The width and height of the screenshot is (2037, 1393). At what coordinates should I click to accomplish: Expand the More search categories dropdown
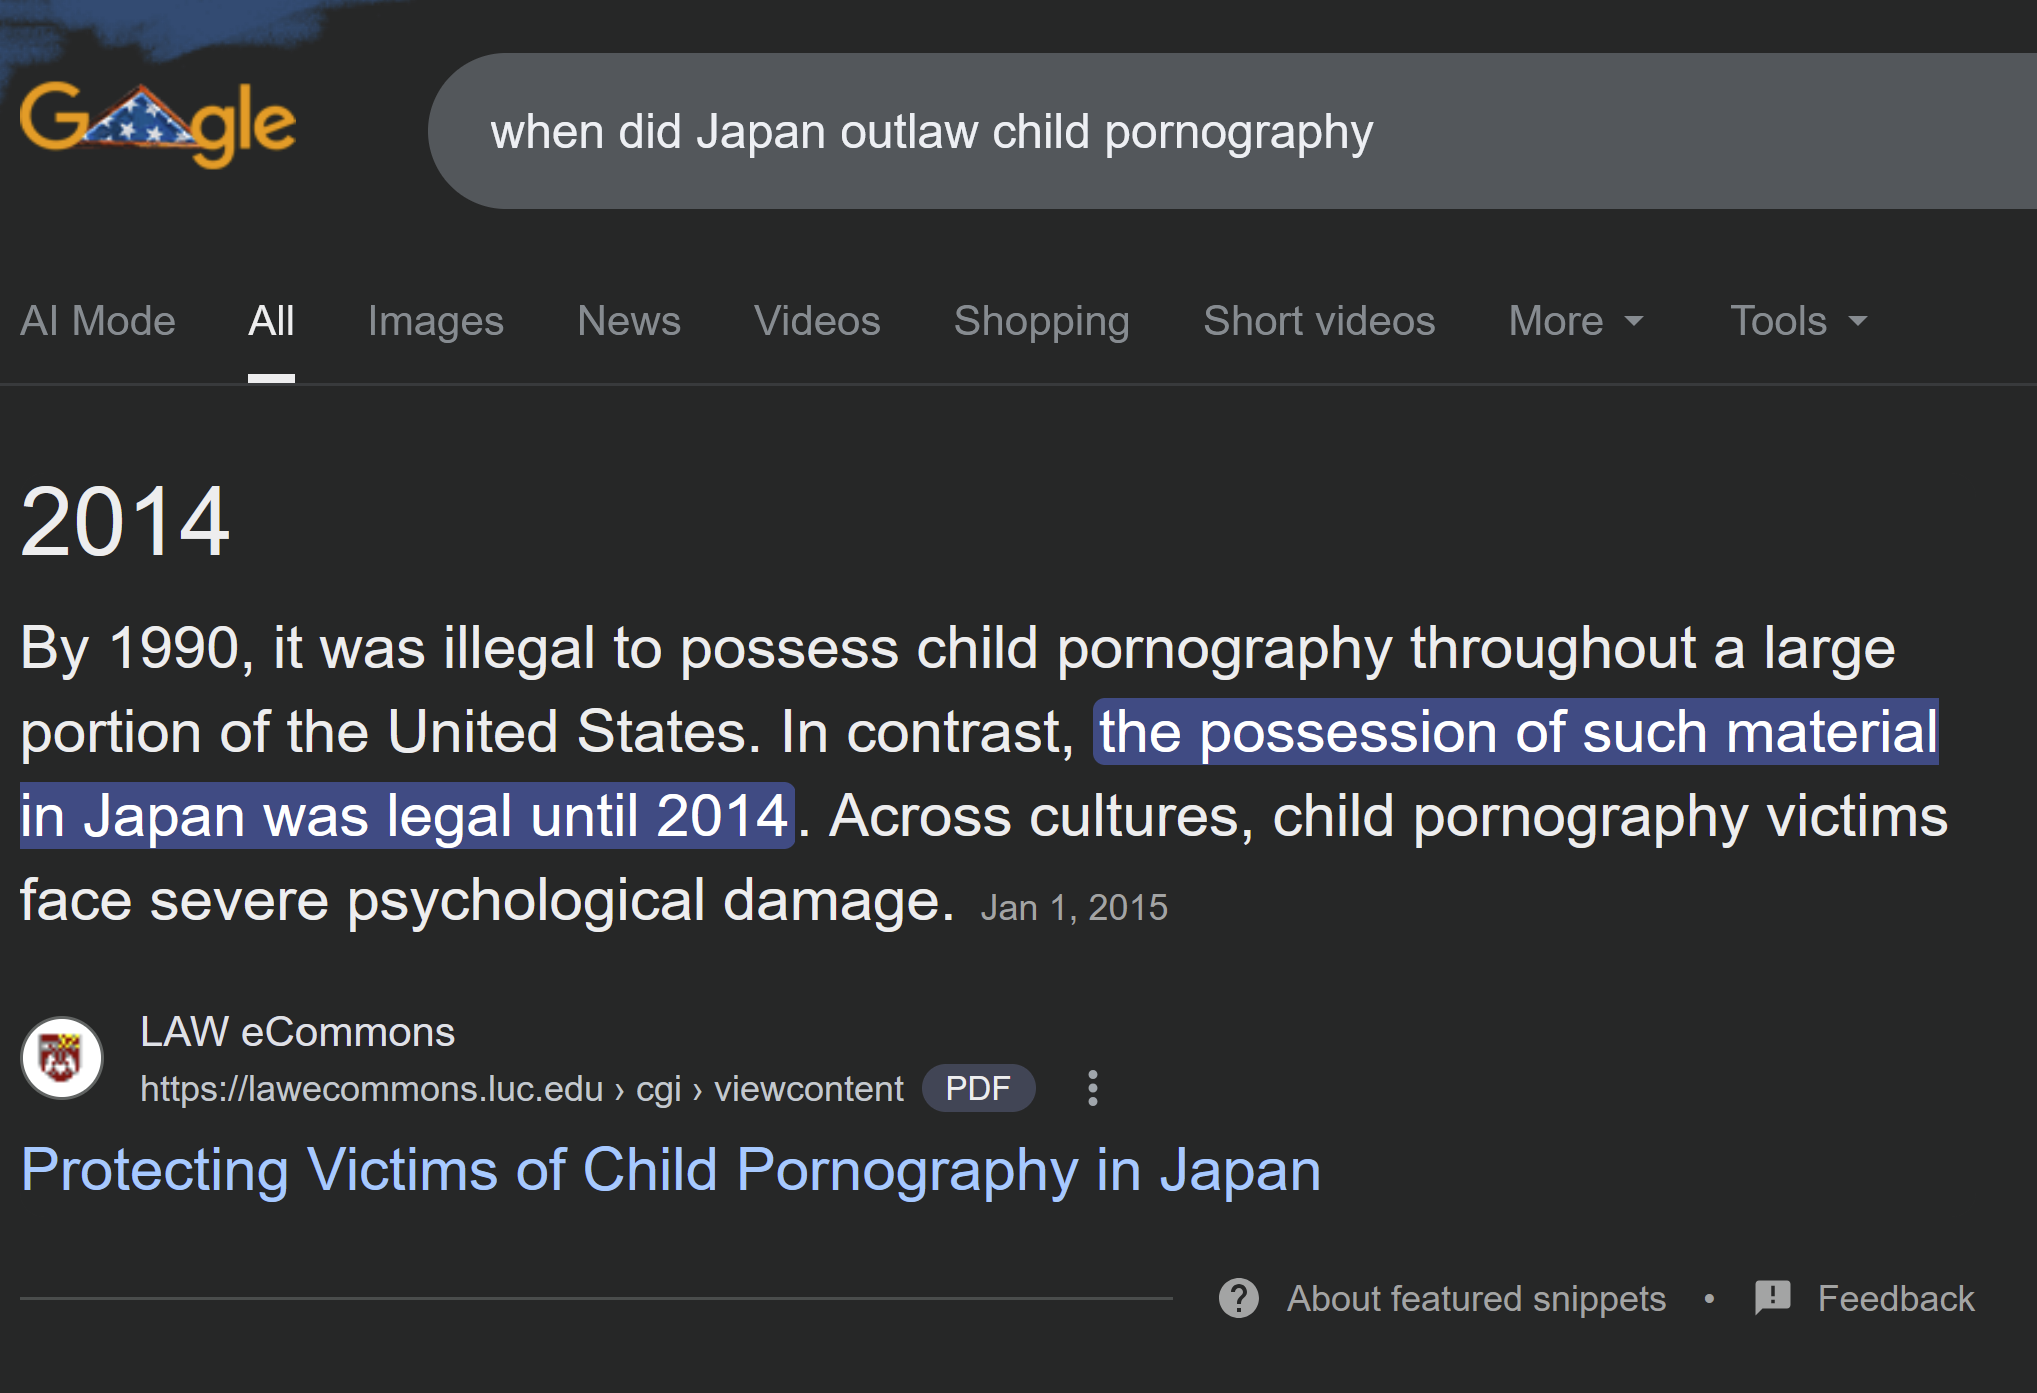(1575, 321)
